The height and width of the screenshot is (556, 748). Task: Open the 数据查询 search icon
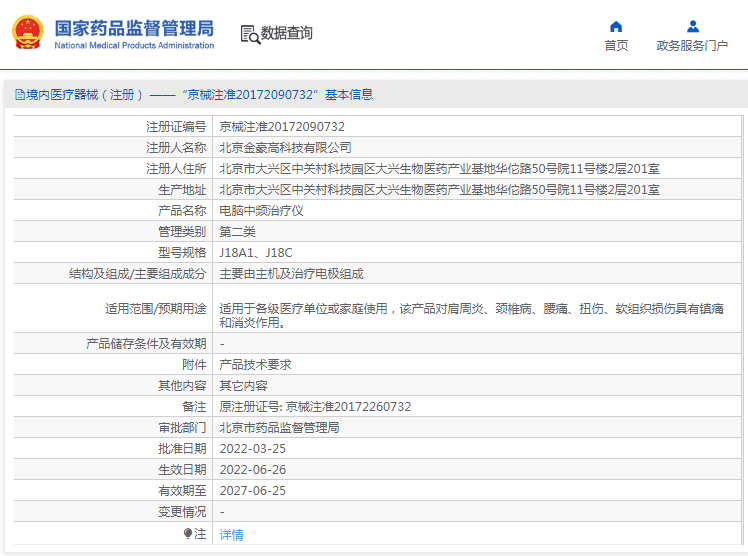(x=250, y=34)
